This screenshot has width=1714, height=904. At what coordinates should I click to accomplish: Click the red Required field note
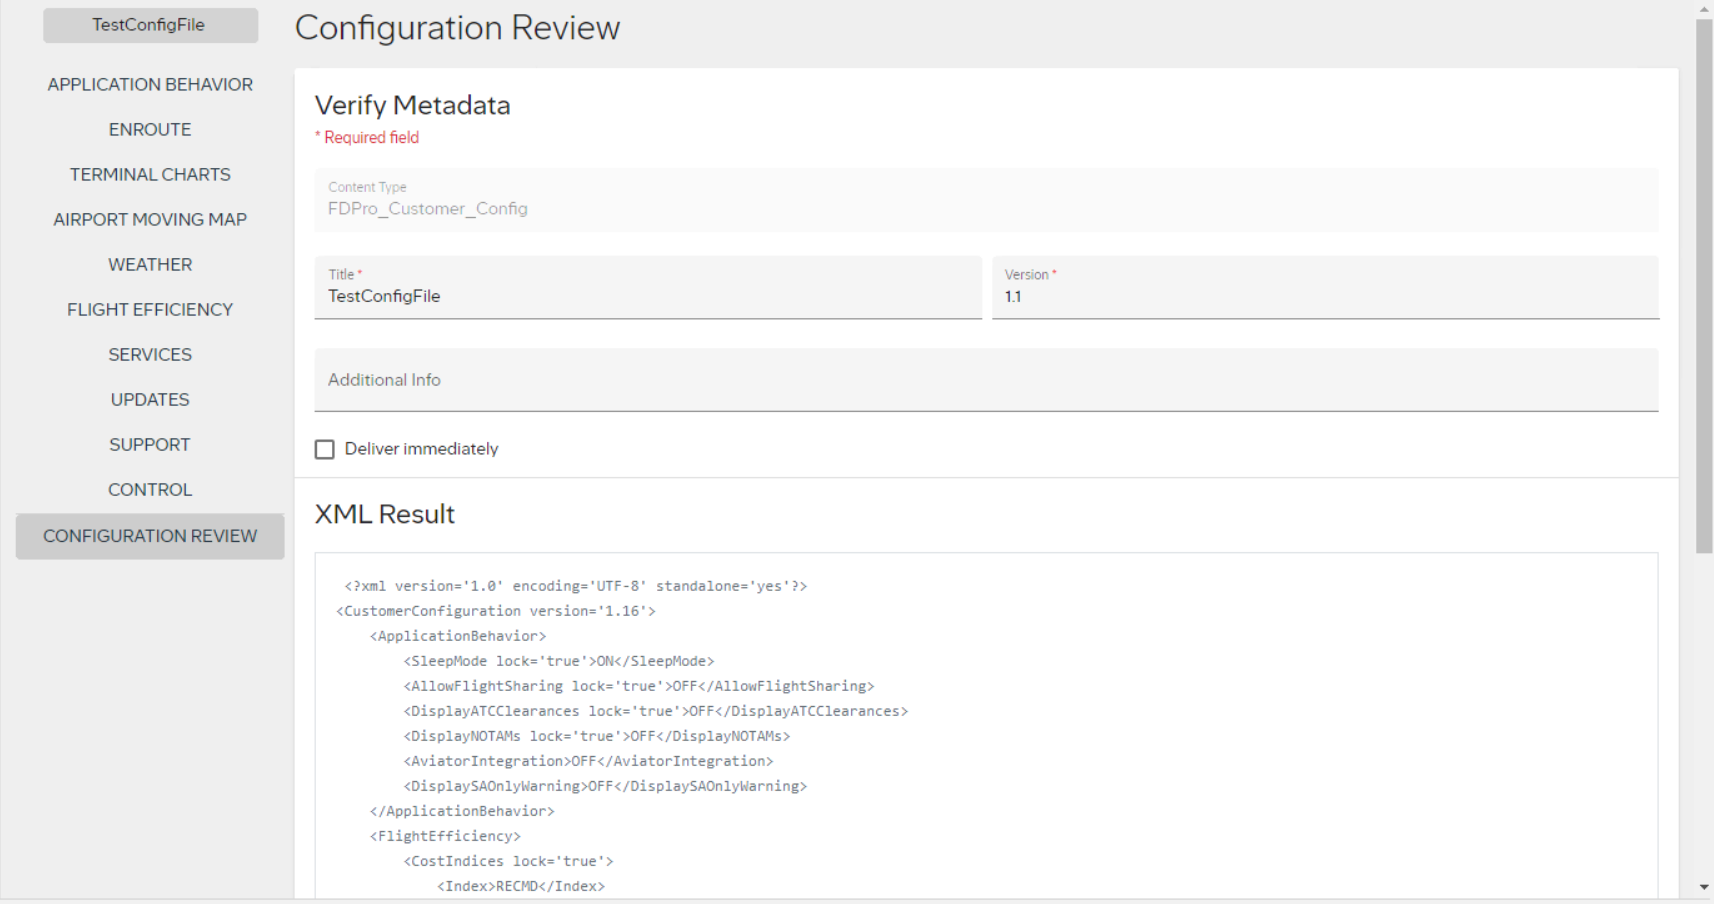(x=367, y=138)
